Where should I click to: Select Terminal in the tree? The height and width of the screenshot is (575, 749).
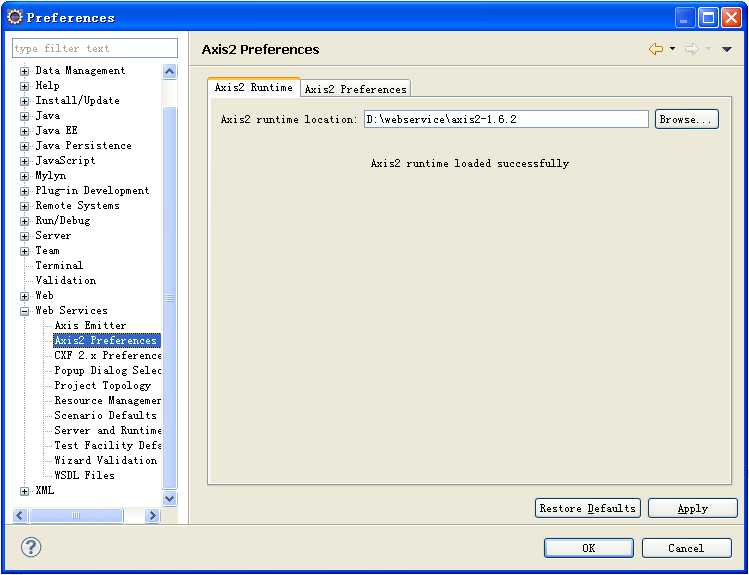click(59, 265)
